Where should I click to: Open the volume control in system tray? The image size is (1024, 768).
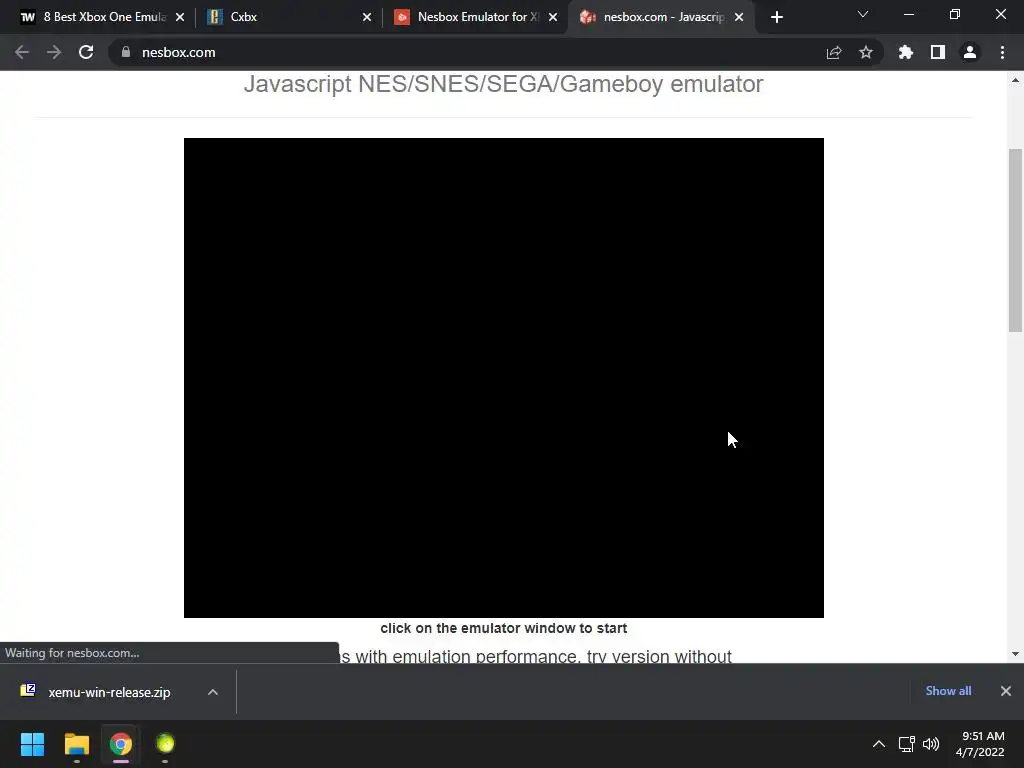click(931, 744)
